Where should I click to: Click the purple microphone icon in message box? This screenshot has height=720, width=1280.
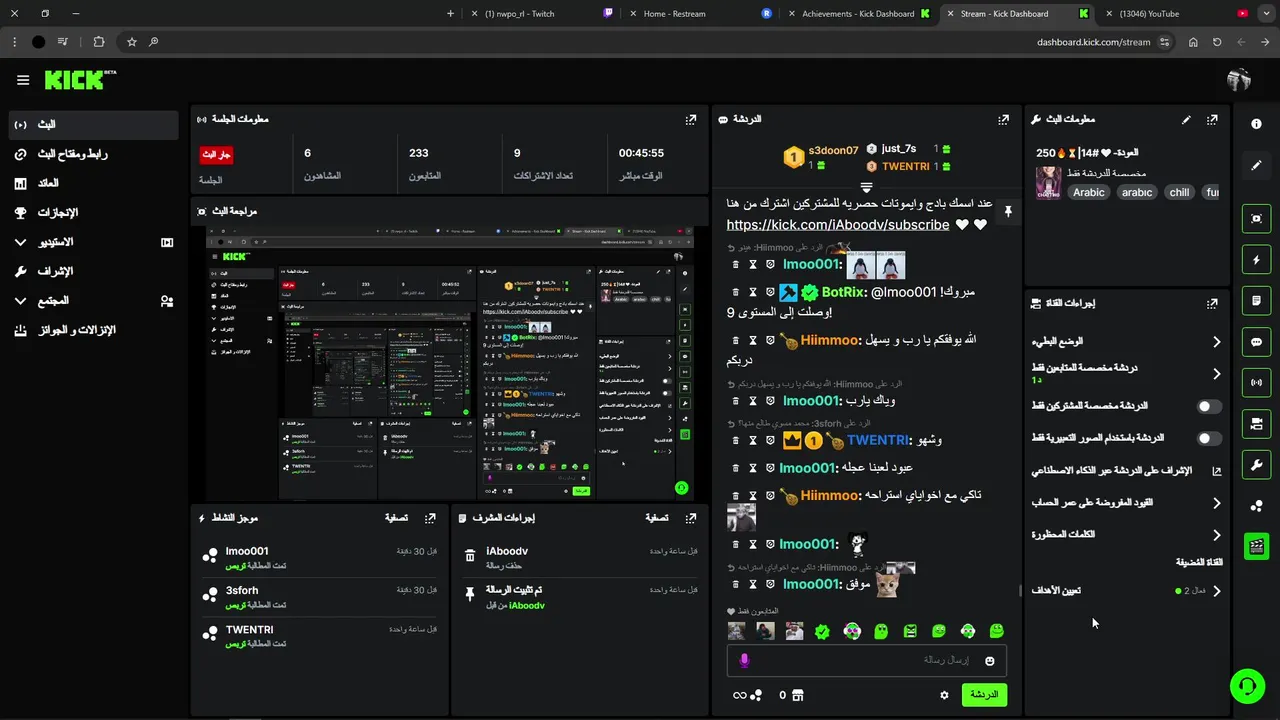click(744, 661)
